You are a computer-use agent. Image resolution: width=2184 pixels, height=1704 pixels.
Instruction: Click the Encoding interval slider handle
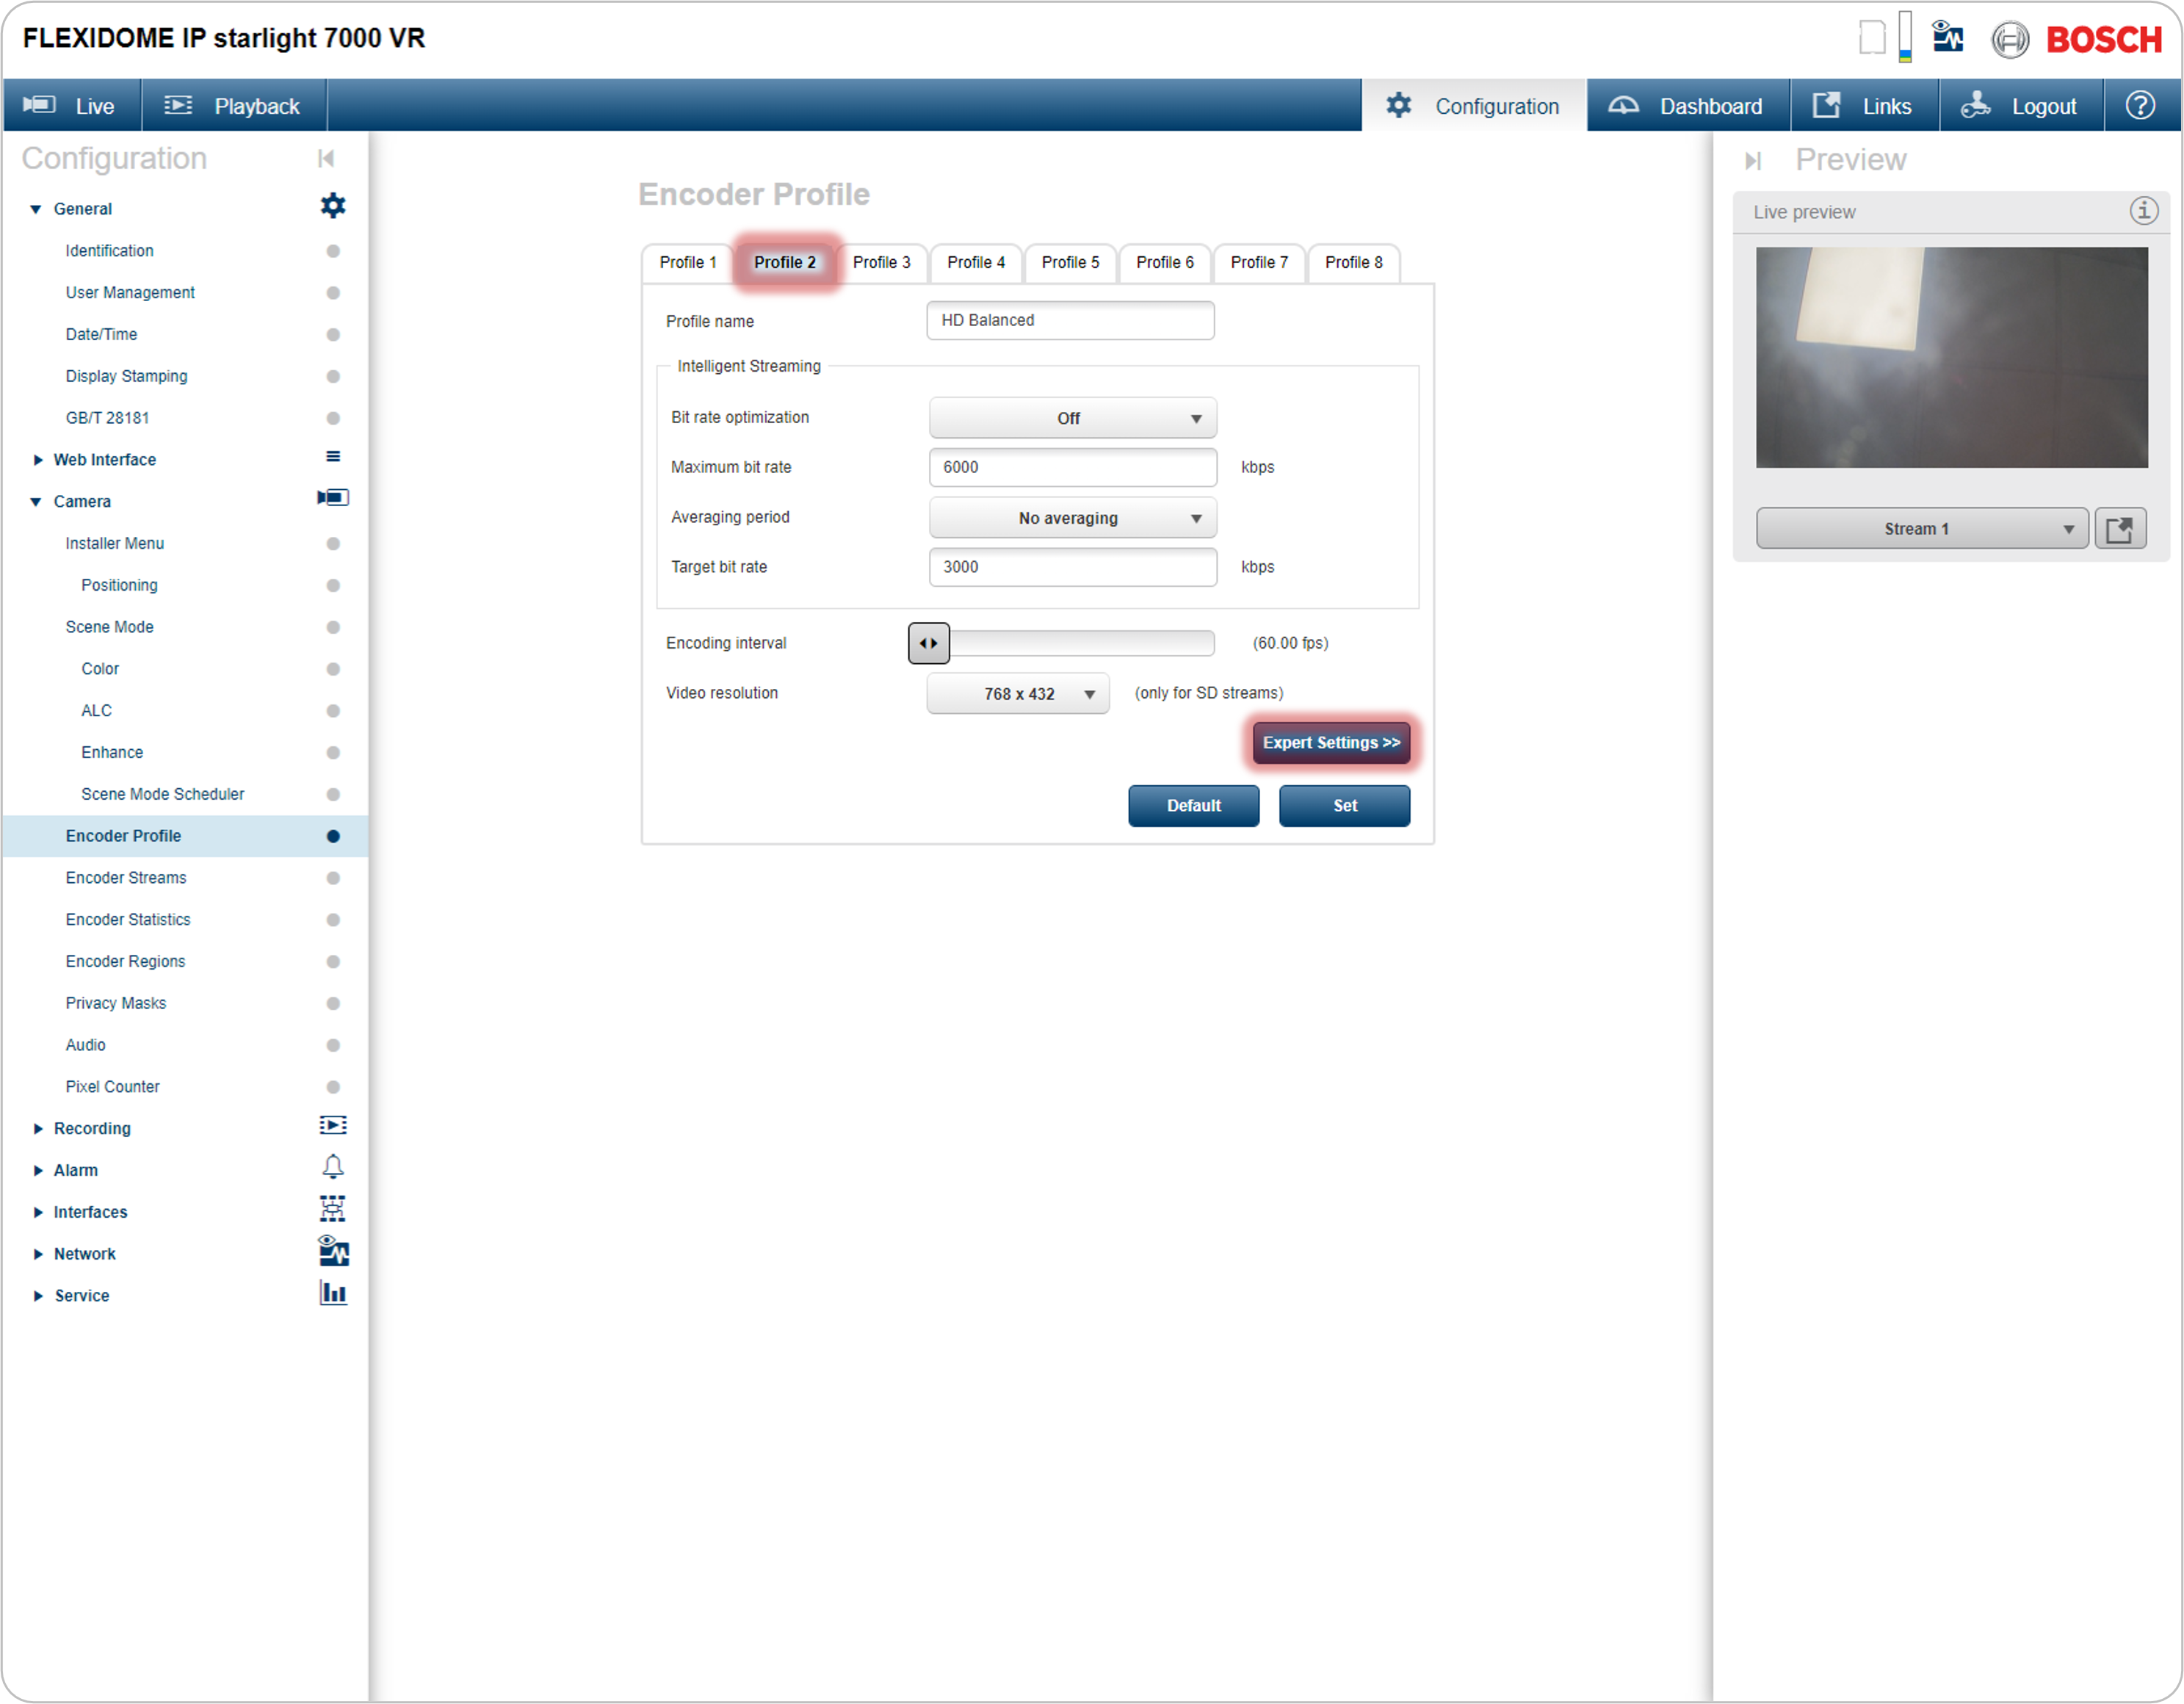click(929, 644)
